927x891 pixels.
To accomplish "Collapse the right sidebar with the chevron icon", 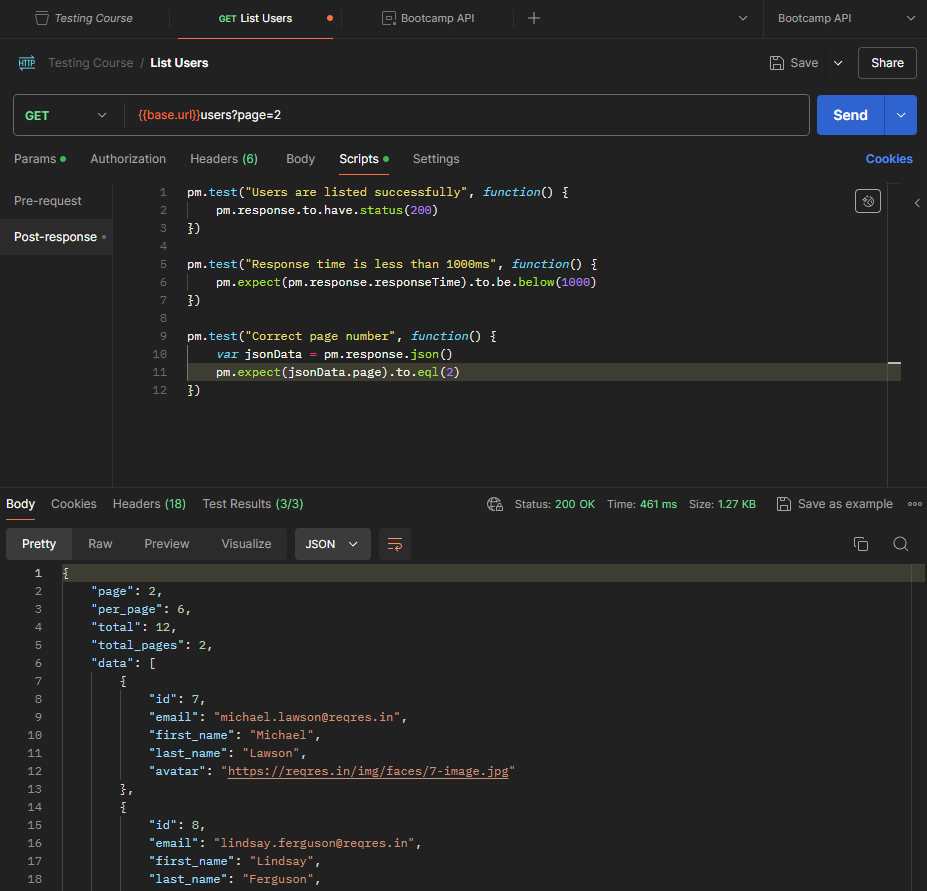I will point(917,203).
